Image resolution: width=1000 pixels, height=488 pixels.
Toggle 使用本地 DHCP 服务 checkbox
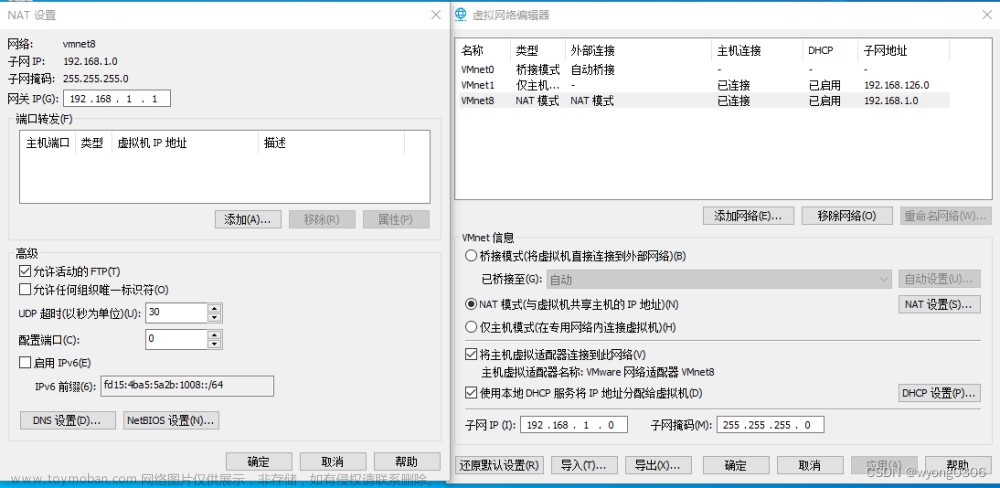(471, 393)
